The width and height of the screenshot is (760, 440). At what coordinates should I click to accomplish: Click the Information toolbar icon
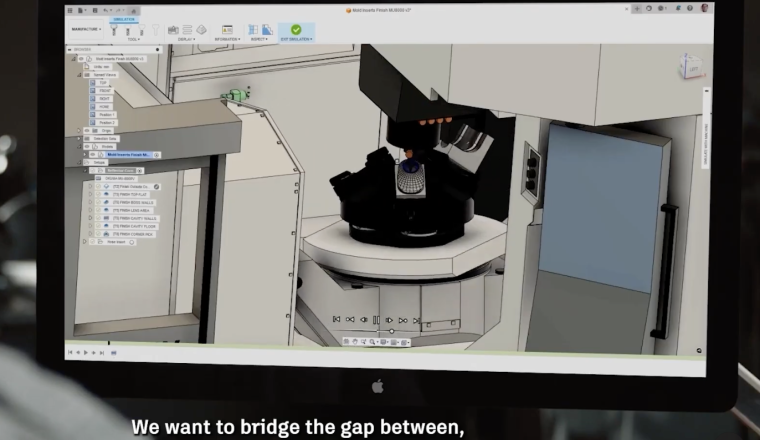pos(227,30)
